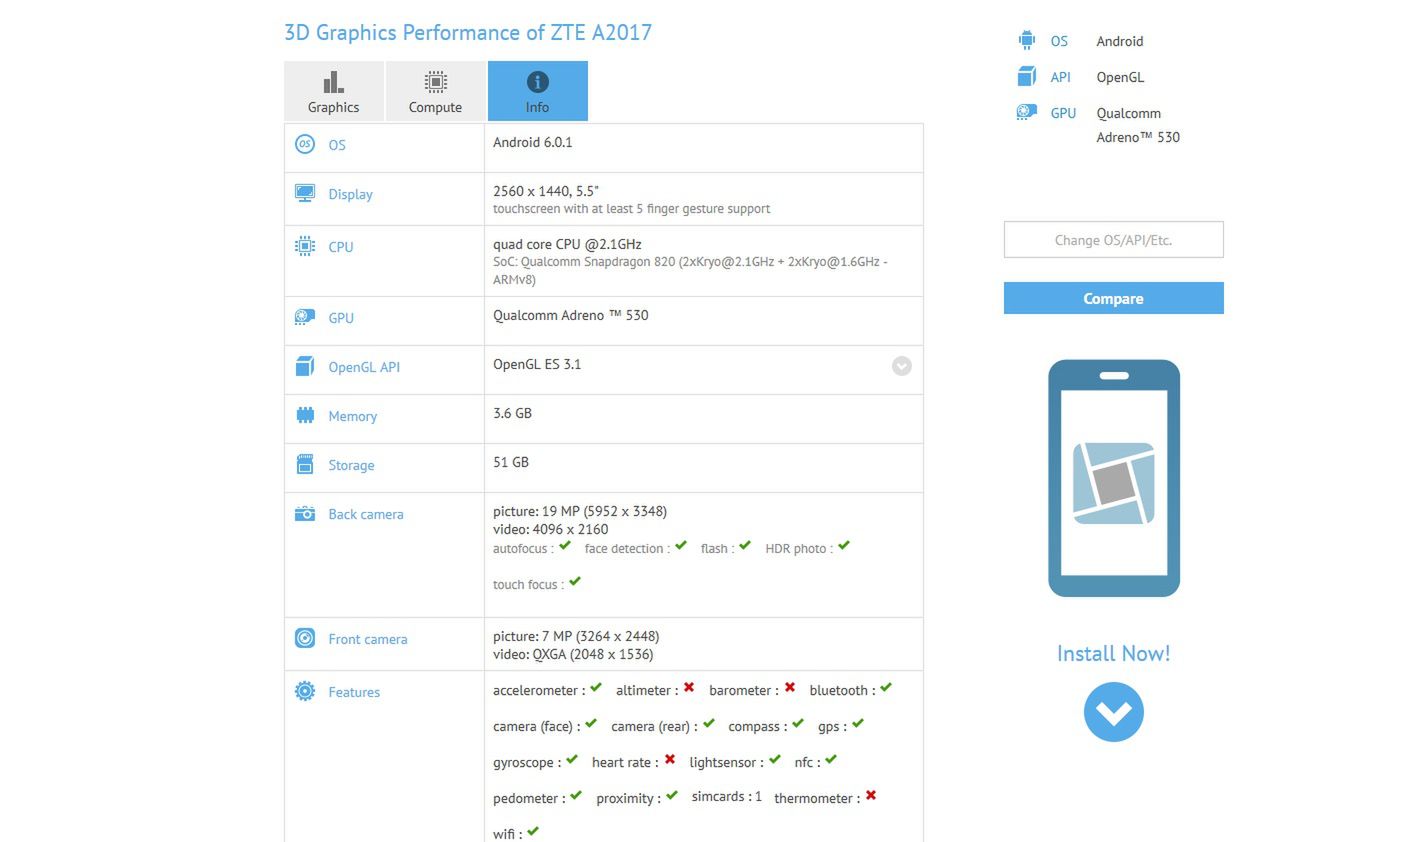The height and width of the screenshot is (842, 1409).
Task: Select the Display monitor icon
Action: (x=304, y=191)
